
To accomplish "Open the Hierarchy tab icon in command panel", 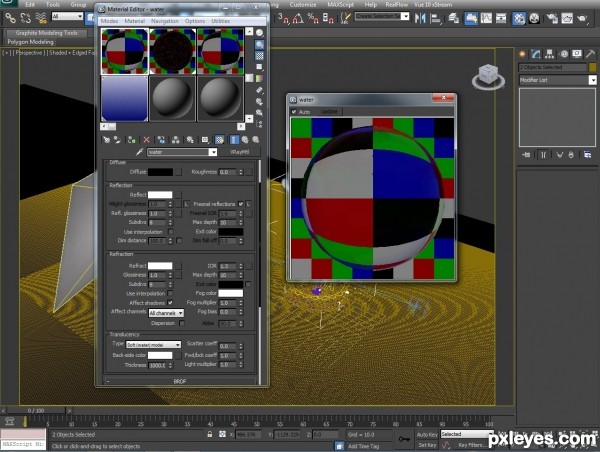I will click(549, 54).
